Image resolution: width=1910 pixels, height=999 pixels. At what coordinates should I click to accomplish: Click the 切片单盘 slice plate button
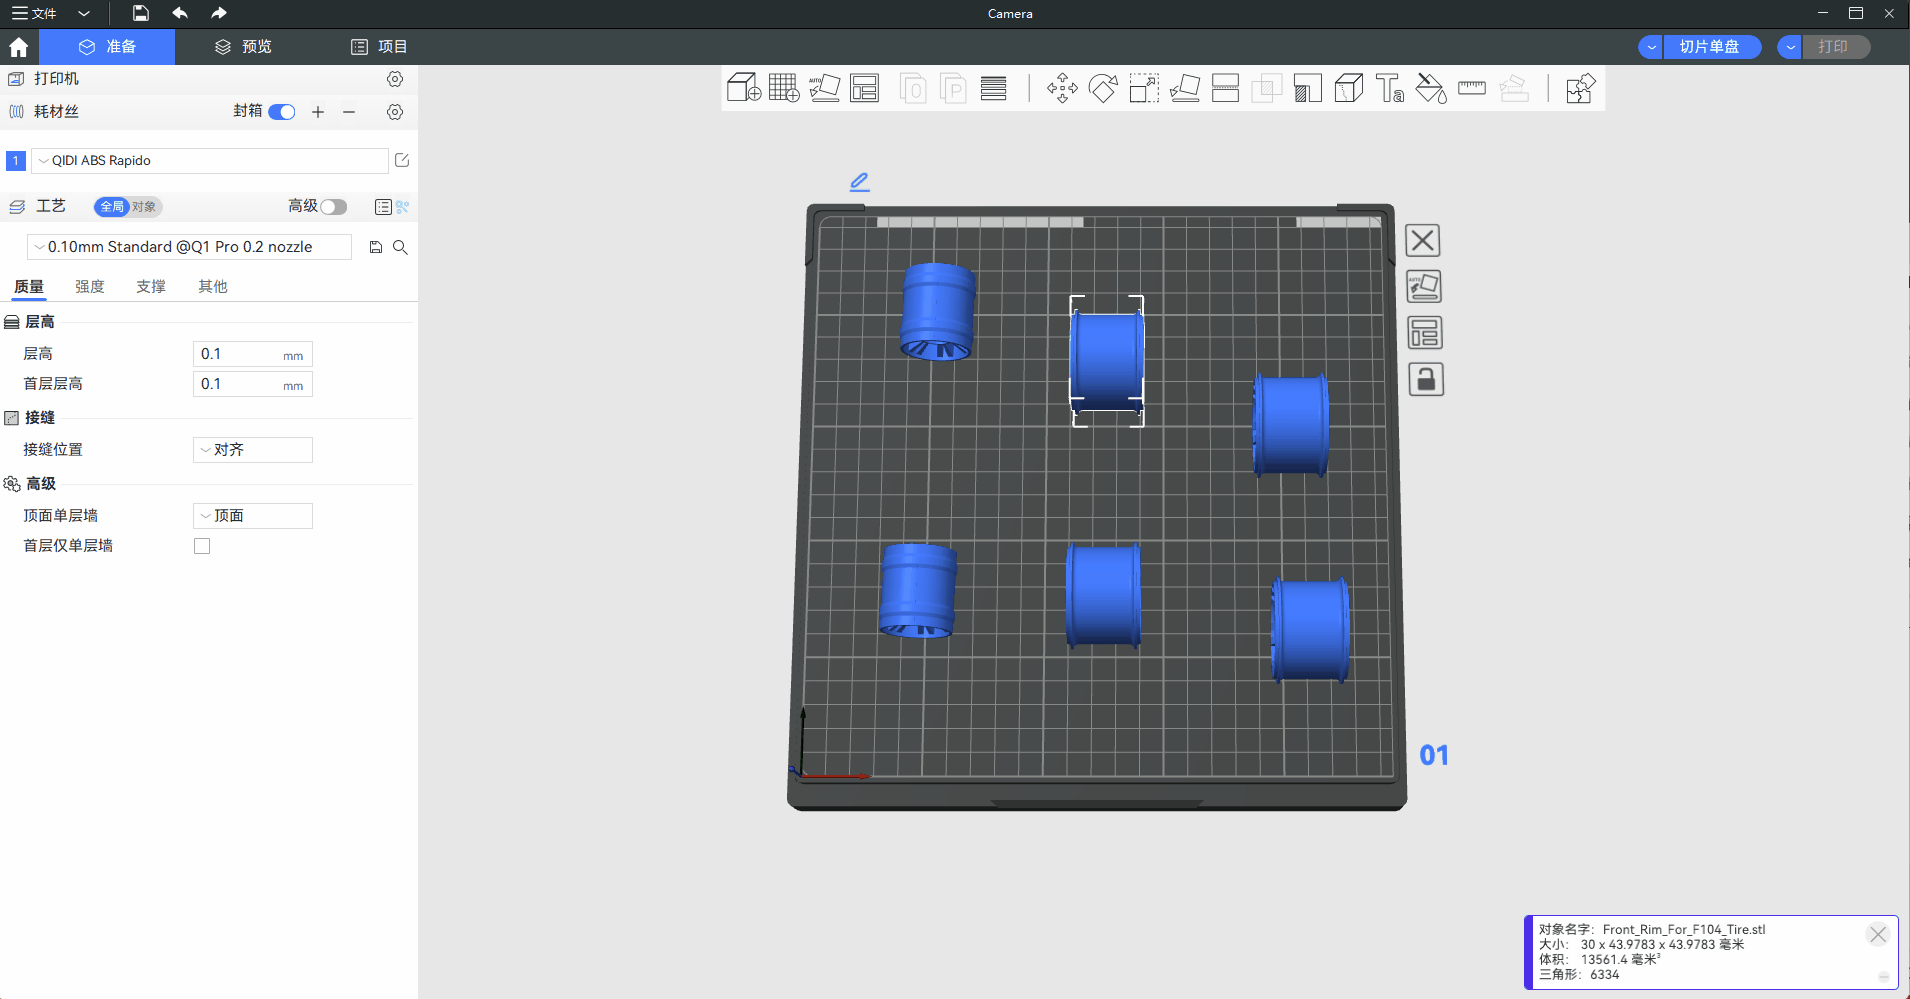tap(1710, 47)
